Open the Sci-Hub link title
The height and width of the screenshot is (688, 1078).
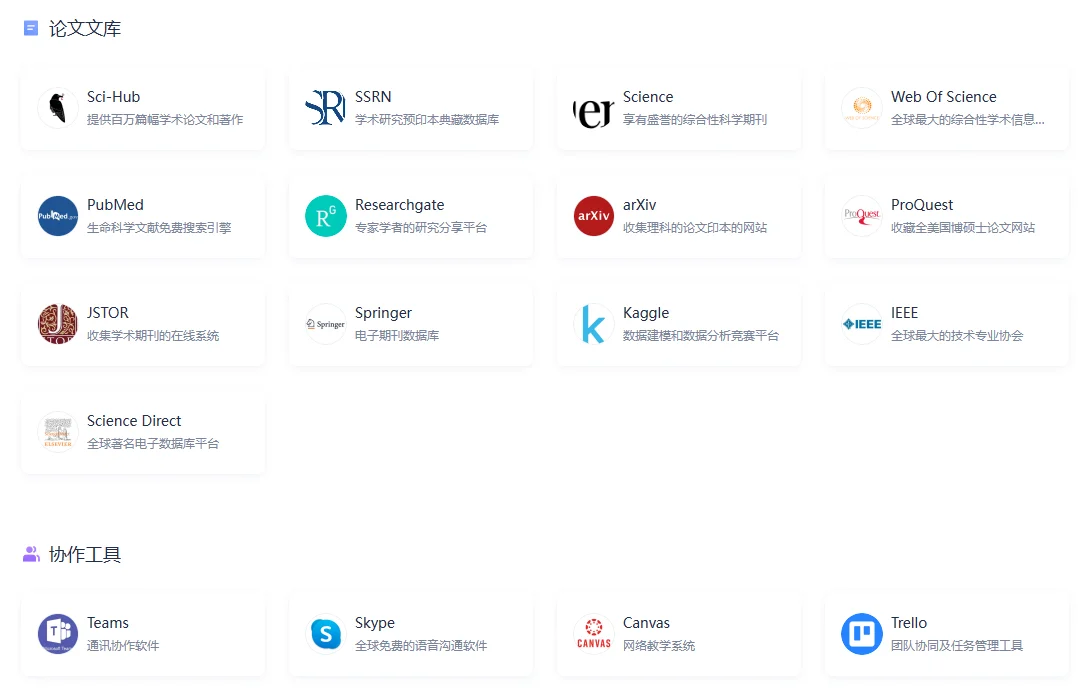coord(113,97)
